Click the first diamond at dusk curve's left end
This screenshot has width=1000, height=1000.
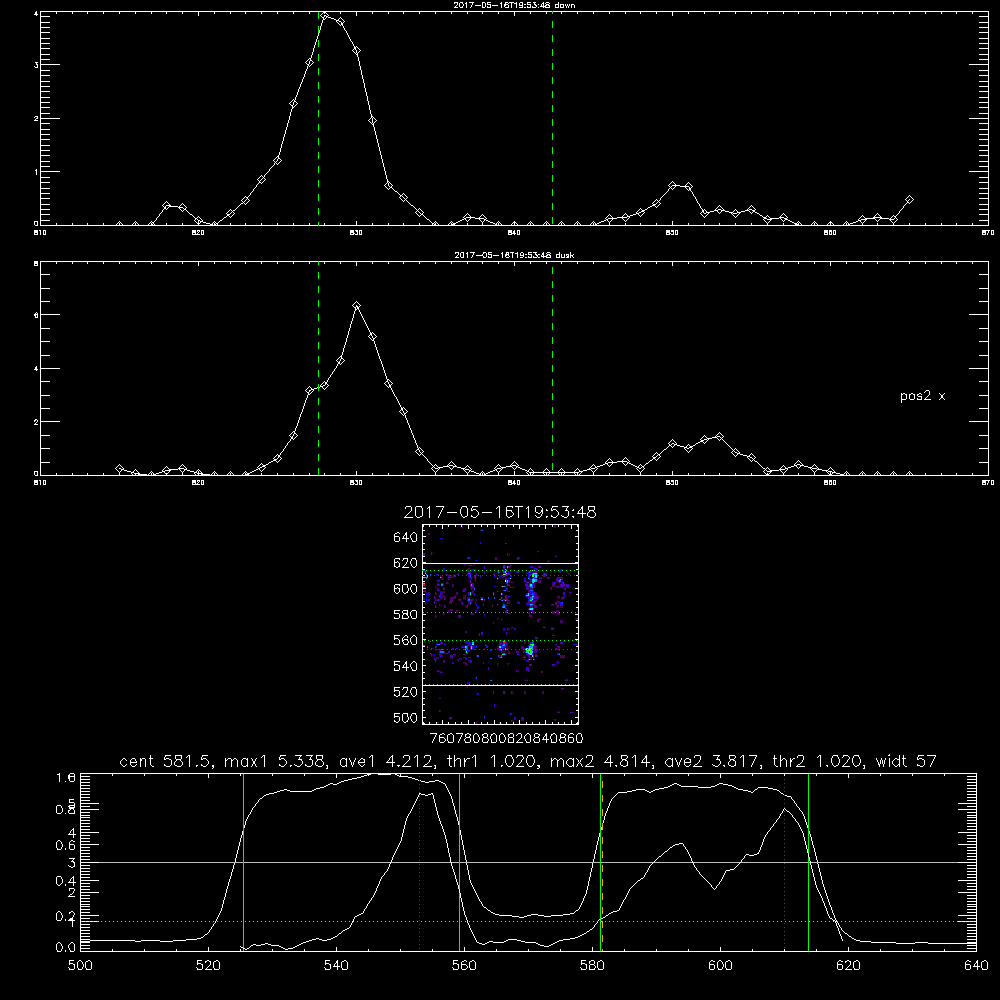(119, 468)
